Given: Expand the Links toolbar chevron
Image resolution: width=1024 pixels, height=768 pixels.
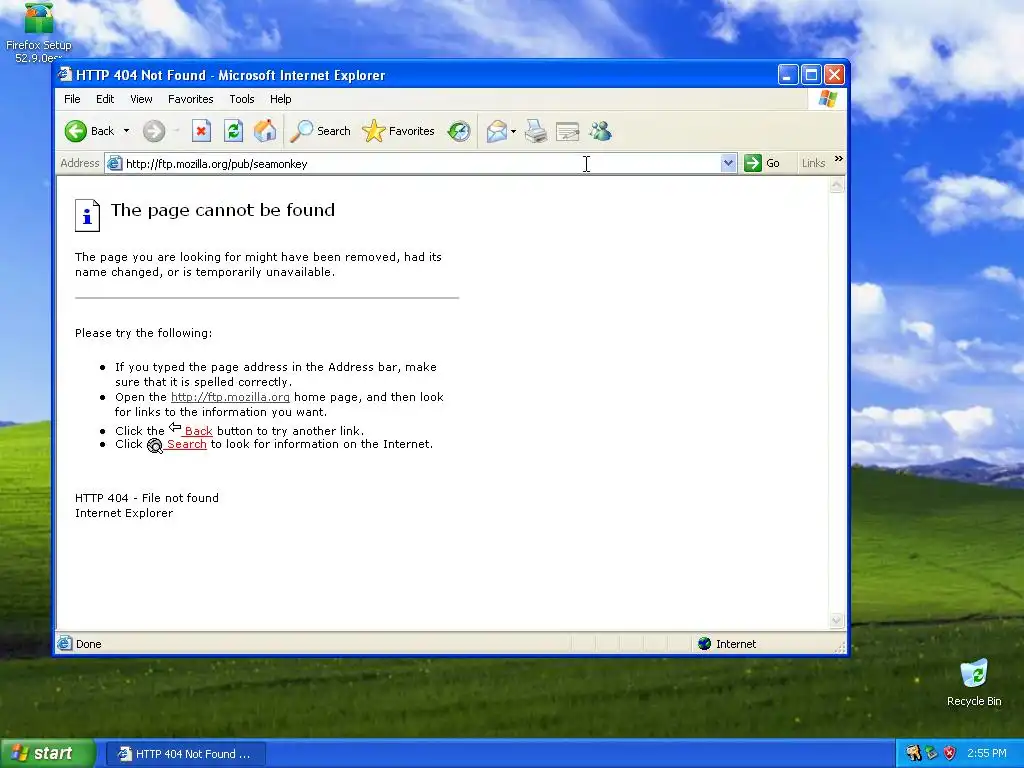Looking at the screenshot, I should [x=839, y=159].
